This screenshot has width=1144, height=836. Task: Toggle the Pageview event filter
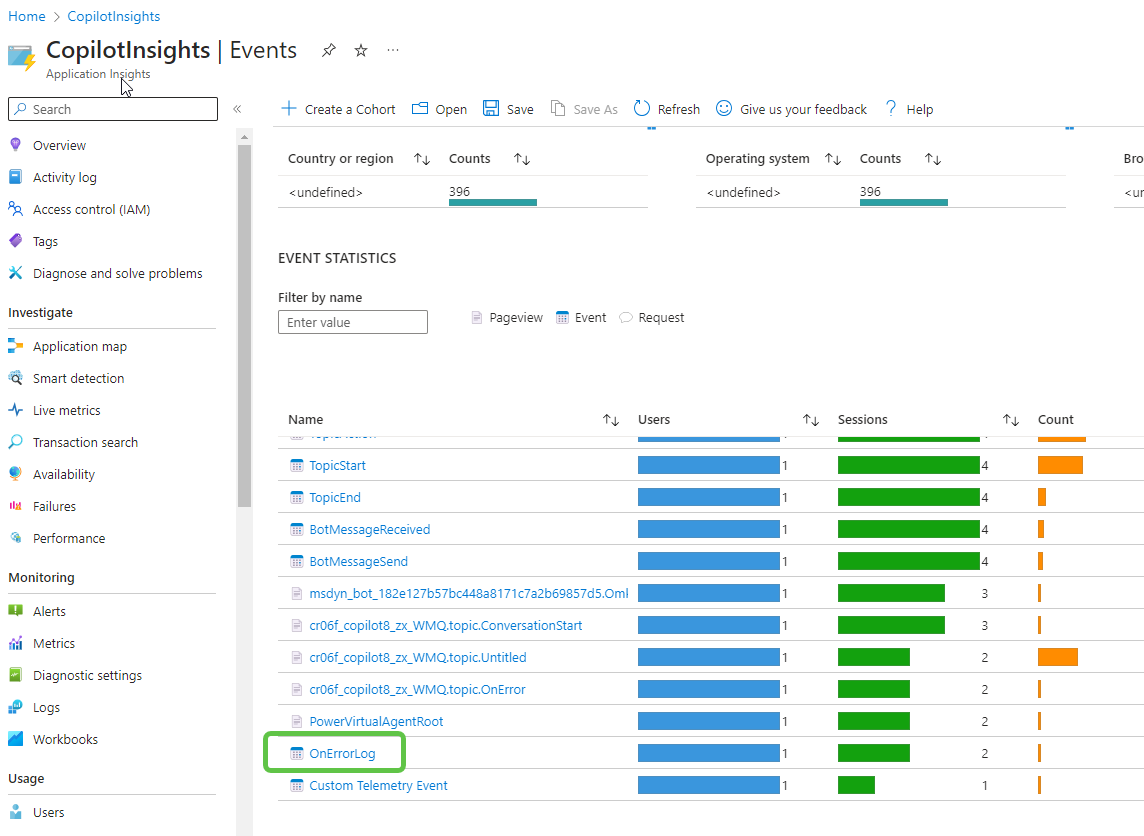click(506, 317)
